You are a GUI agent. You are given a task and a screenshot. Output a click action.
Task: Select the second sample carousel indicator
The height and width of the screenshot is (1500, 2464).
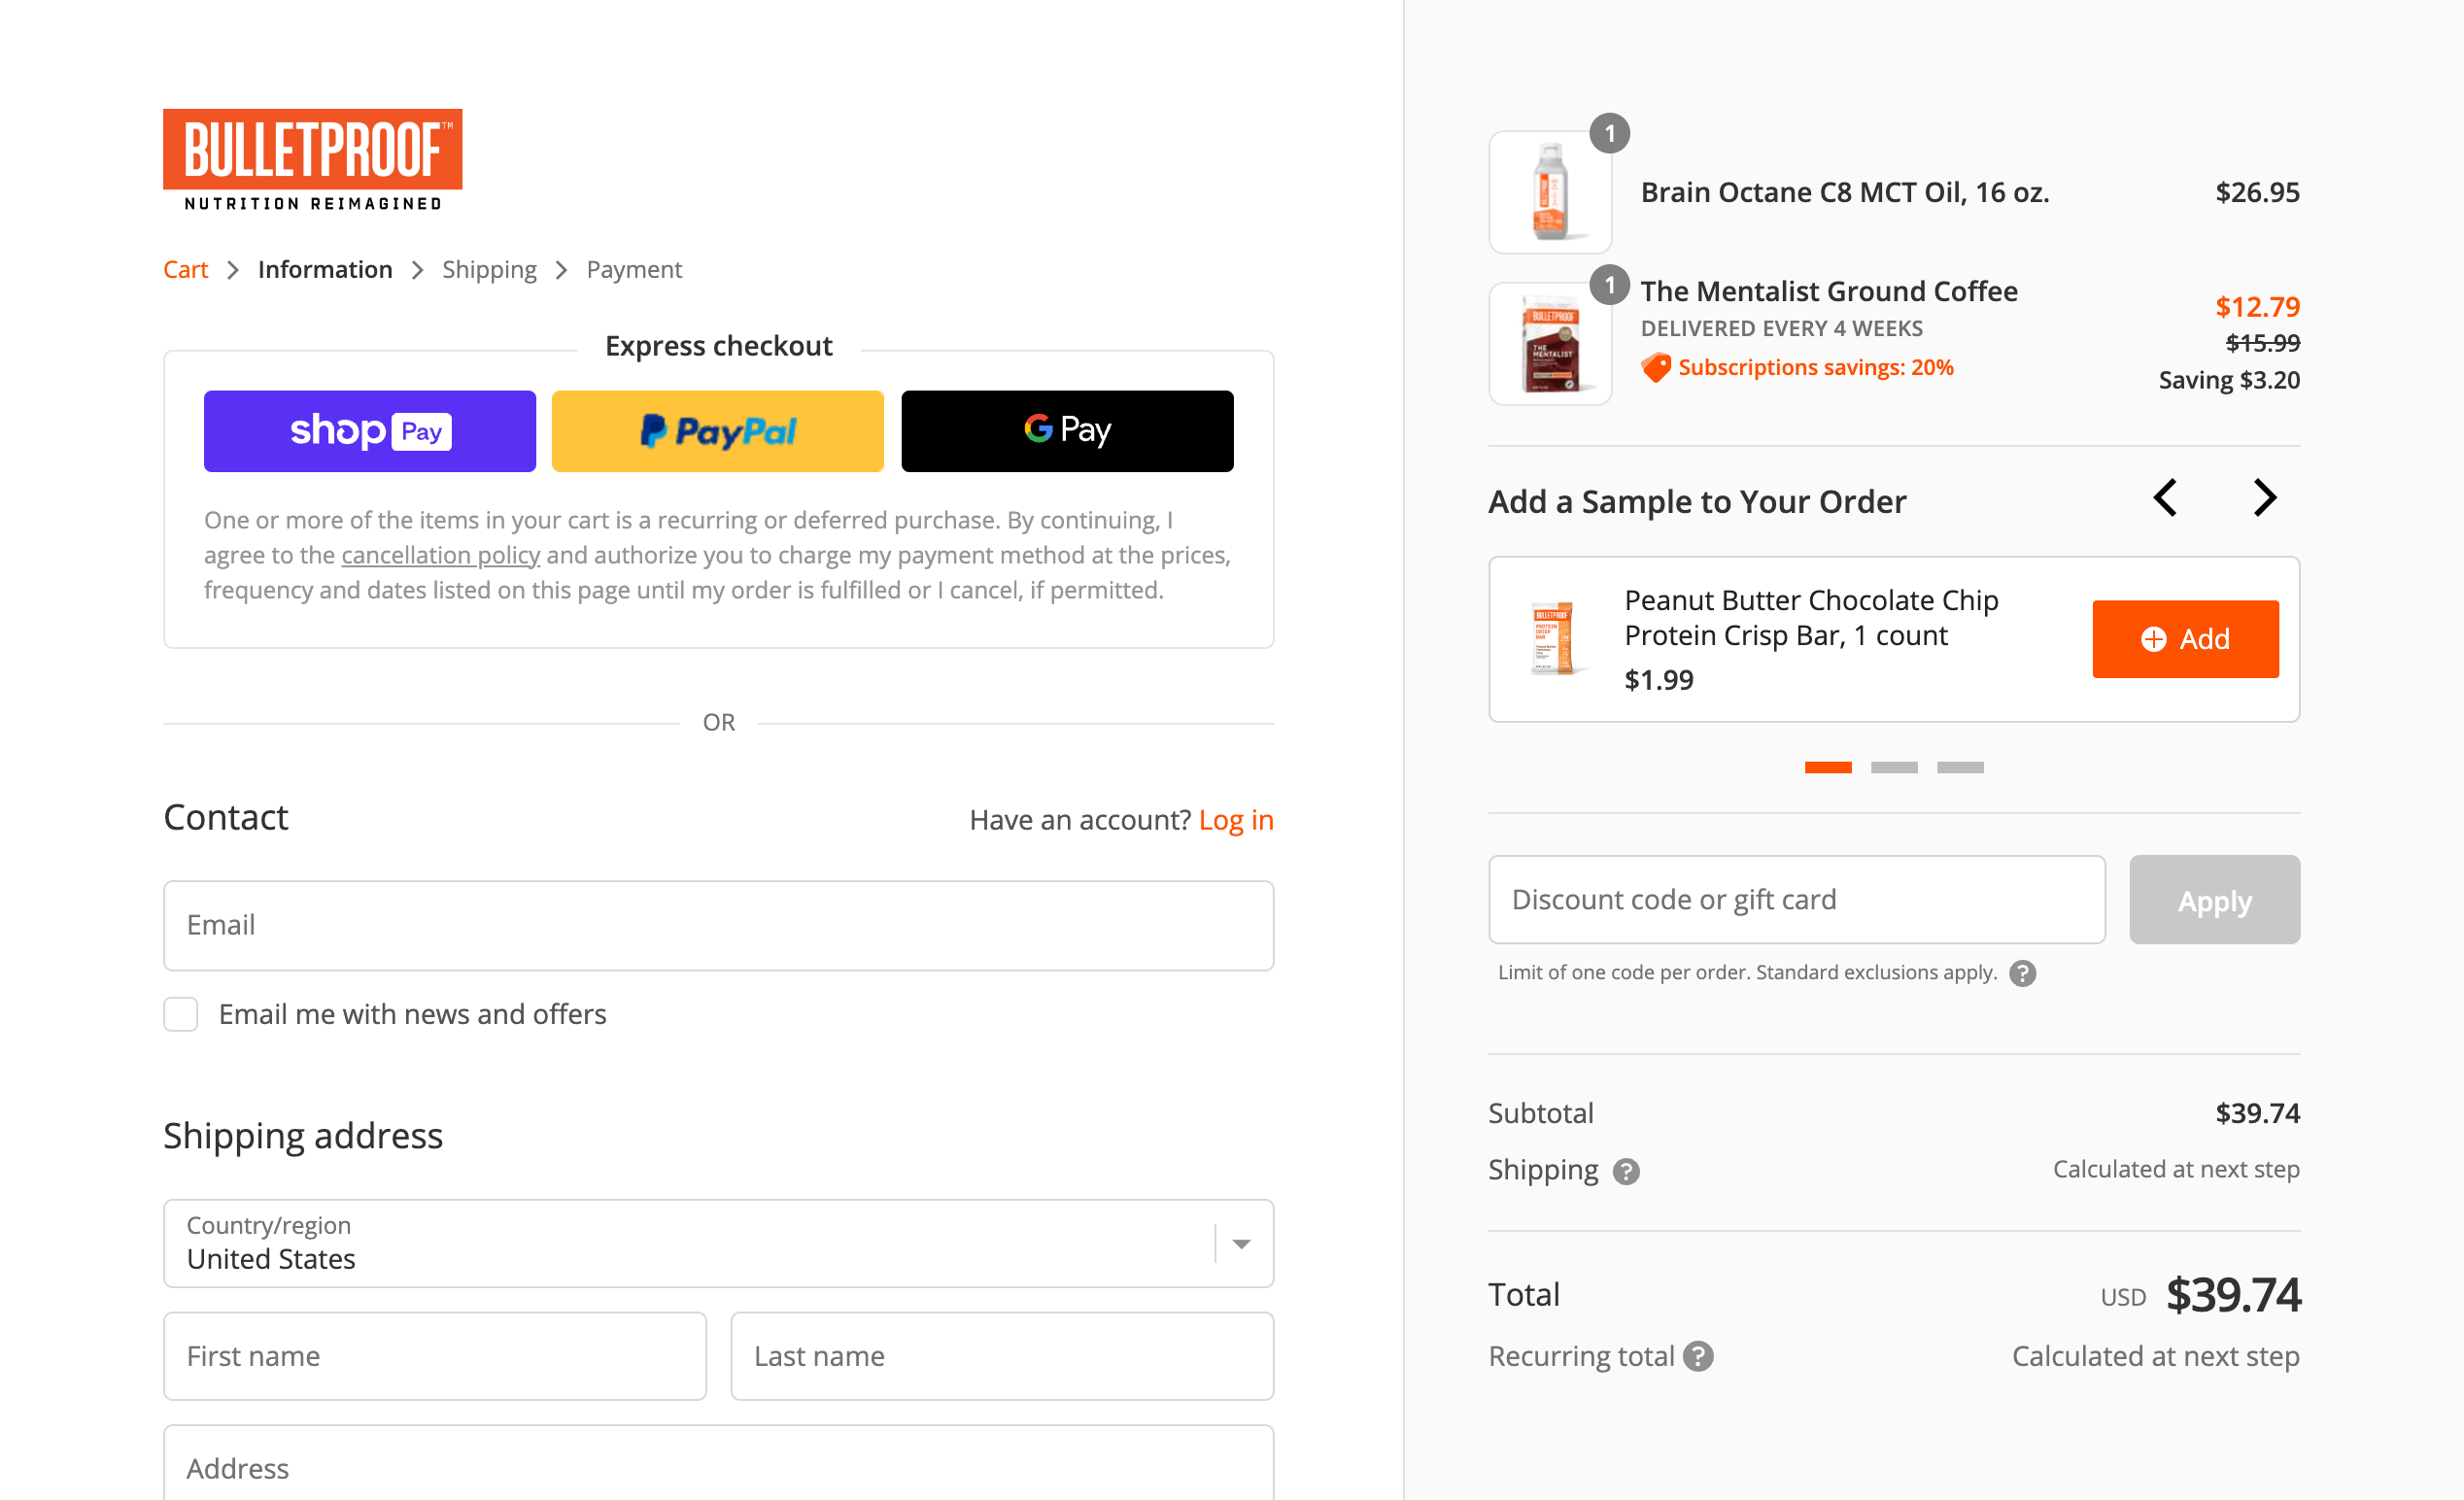click(1894, 767)
